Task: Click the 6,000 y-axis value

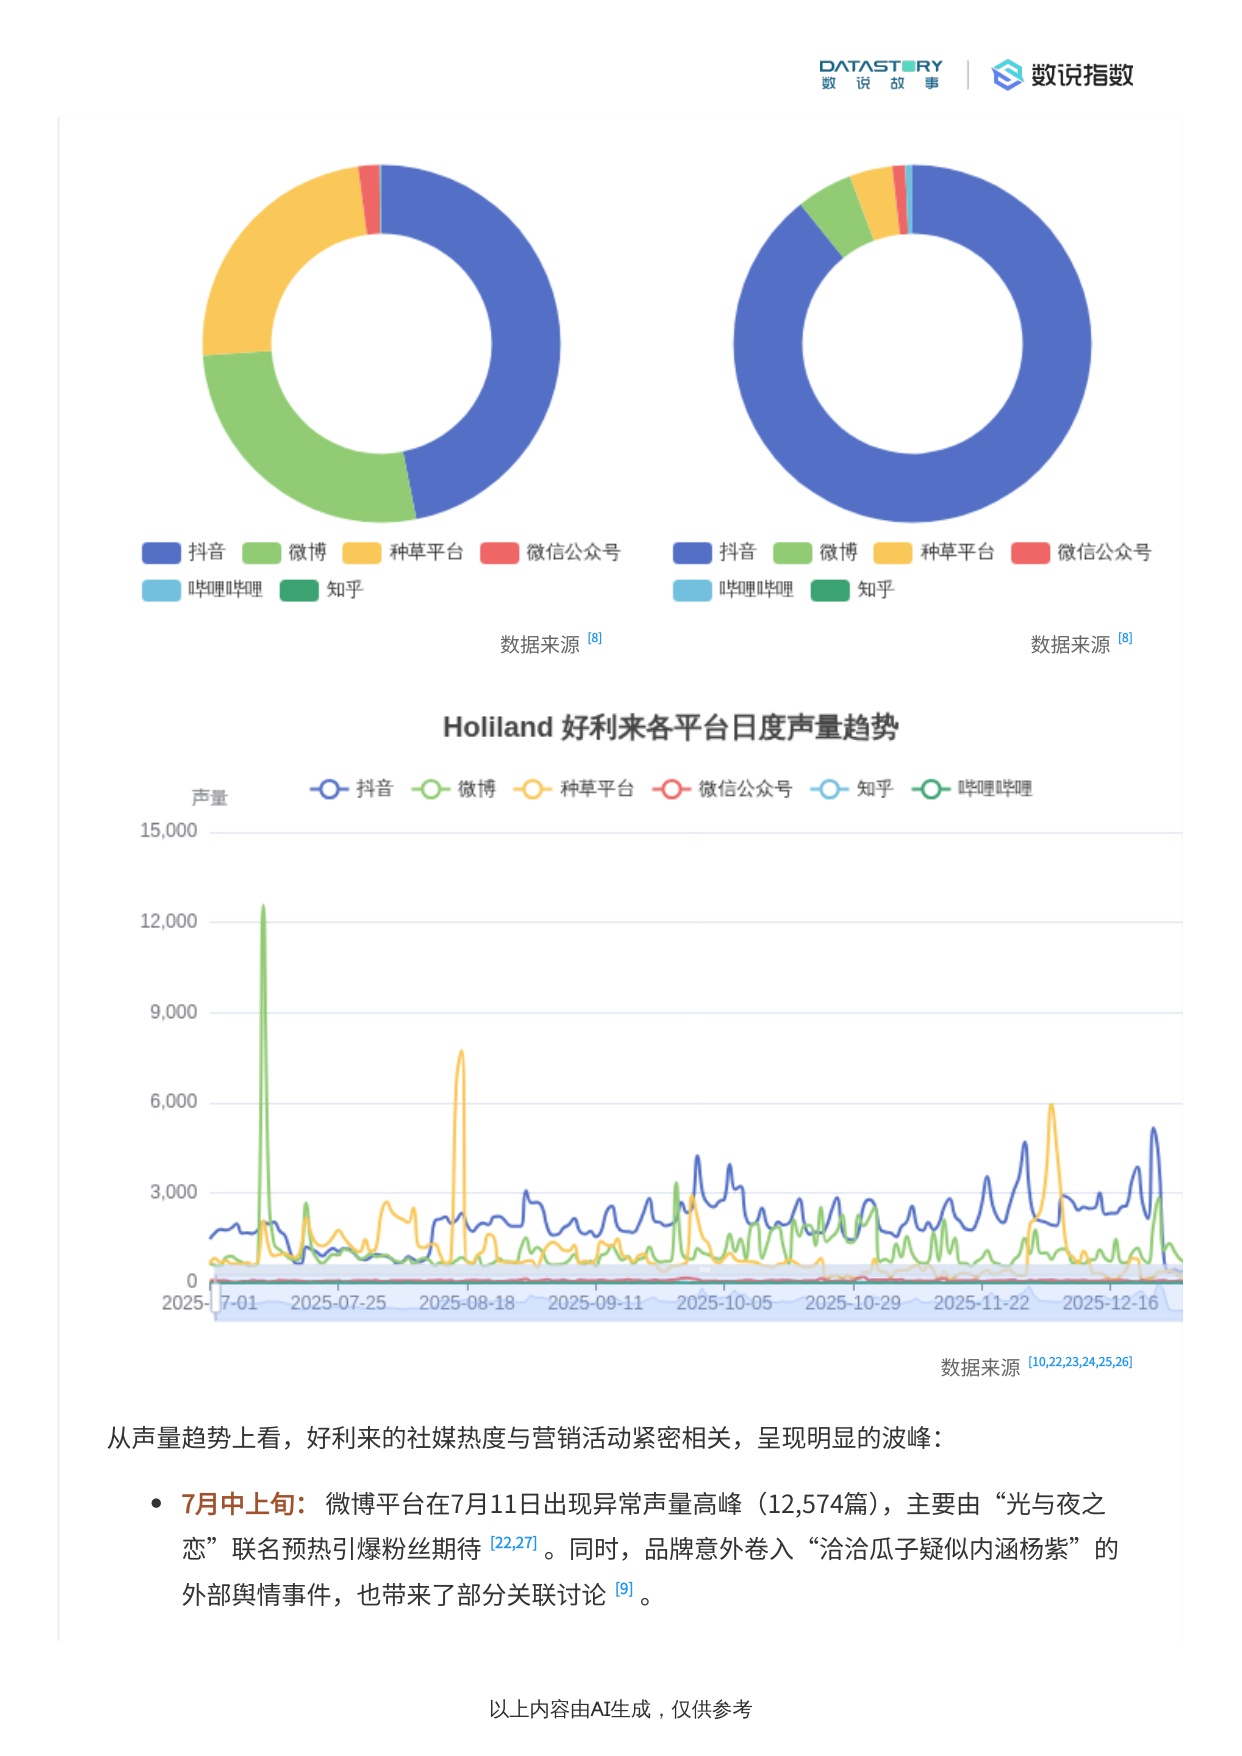Action: 173,1102
